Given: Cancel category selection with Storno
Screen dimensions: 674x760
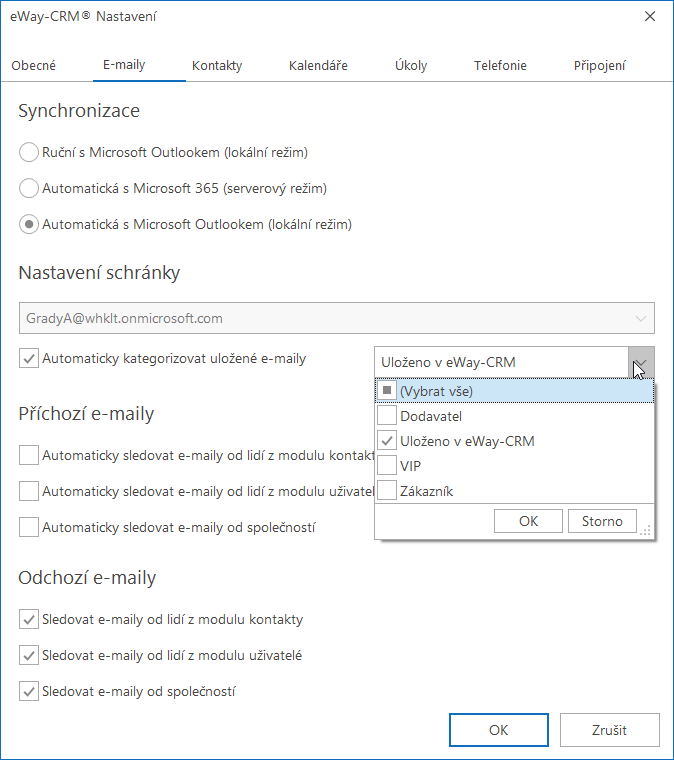Looking at the screenshot, I should click(602, 521).
